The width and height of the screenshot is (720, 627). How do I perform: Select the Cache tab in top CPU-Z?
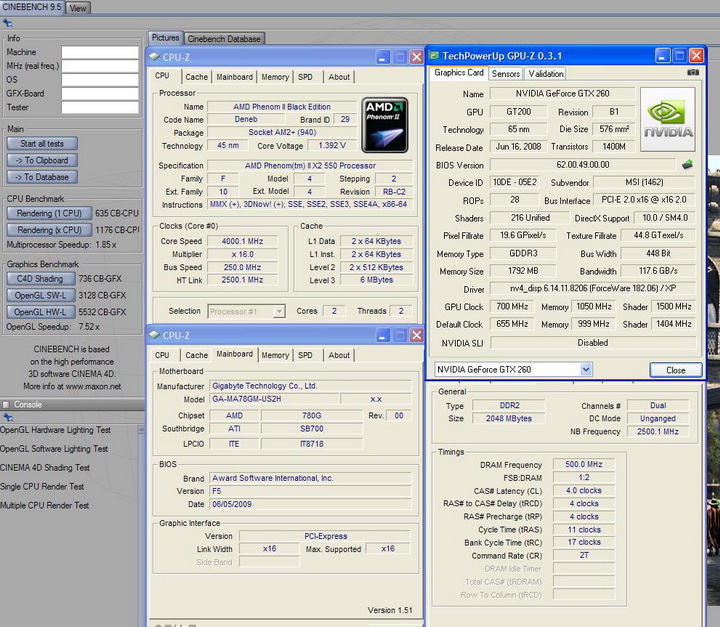pyautogui.click(x=197, y=76)
